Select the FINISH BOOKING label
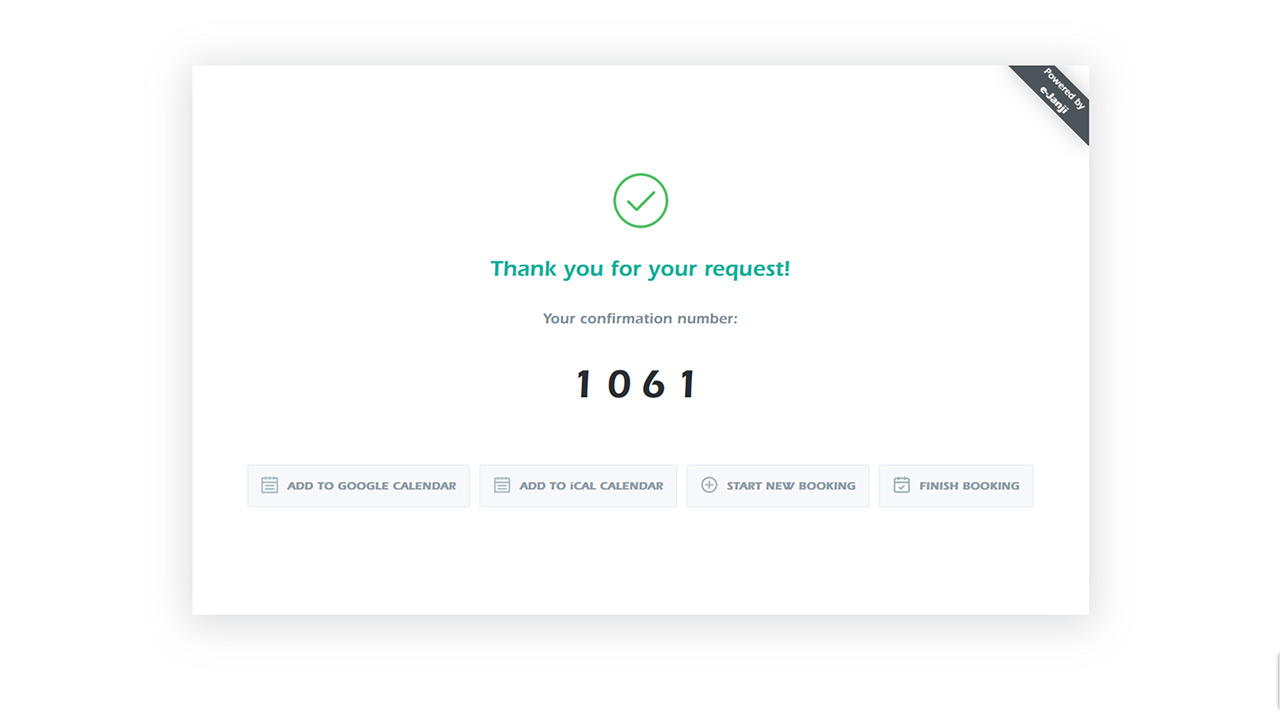 tap(969, 486)
